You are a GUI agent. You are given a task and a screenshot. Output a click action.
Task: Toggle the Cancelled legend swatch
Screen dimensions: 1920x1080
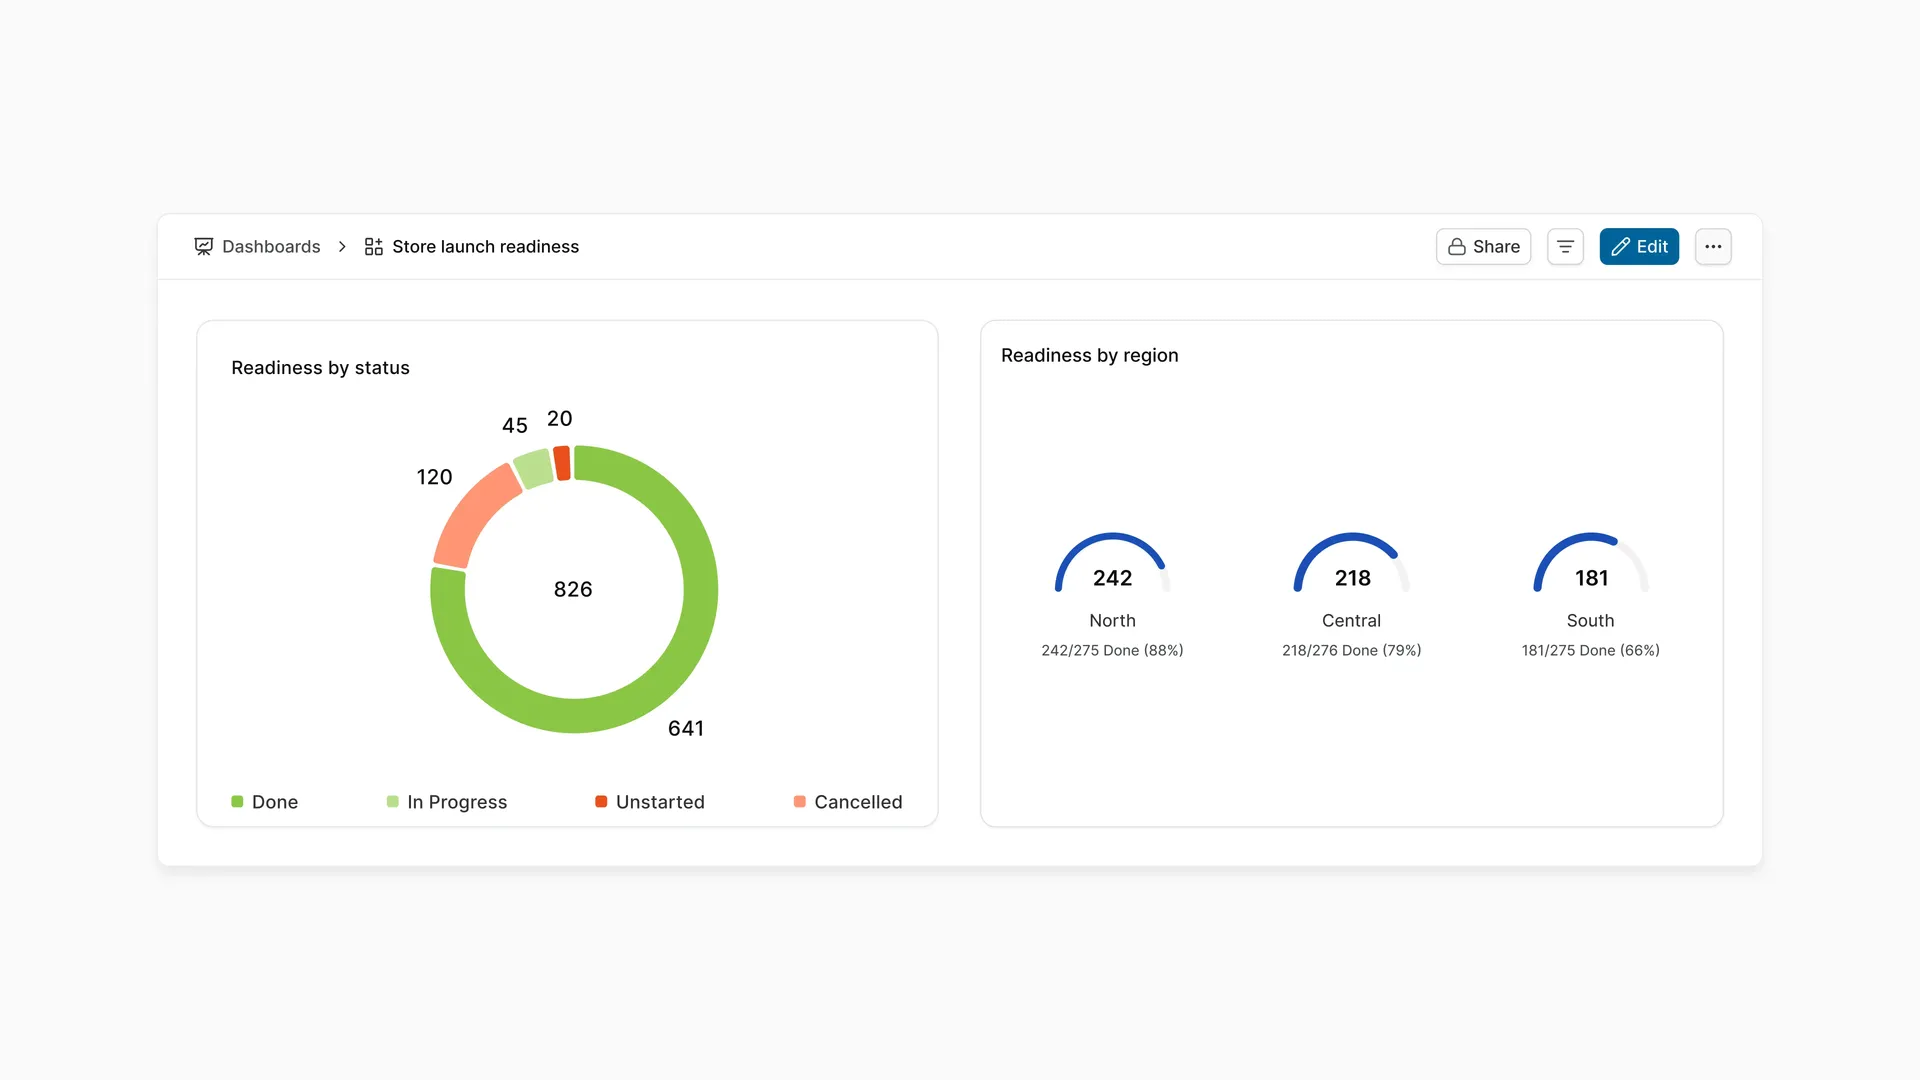tap(799, 802)
